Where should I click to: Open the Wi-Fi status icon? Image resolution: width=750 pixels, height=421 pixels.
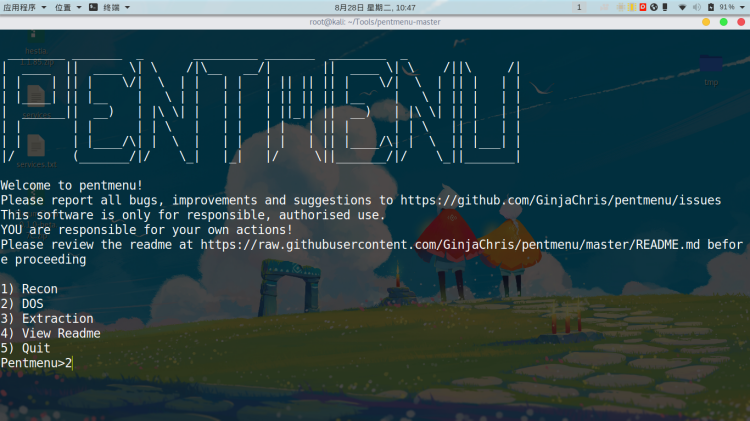pyautogui.click(x=683, y=7)
